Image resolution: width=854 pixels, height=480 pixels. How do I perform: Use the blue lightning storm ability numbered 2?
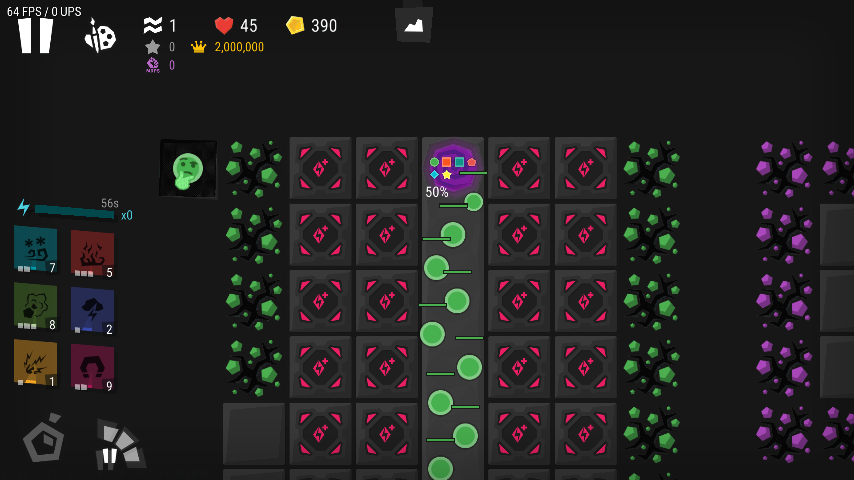(x=92, y=311)
